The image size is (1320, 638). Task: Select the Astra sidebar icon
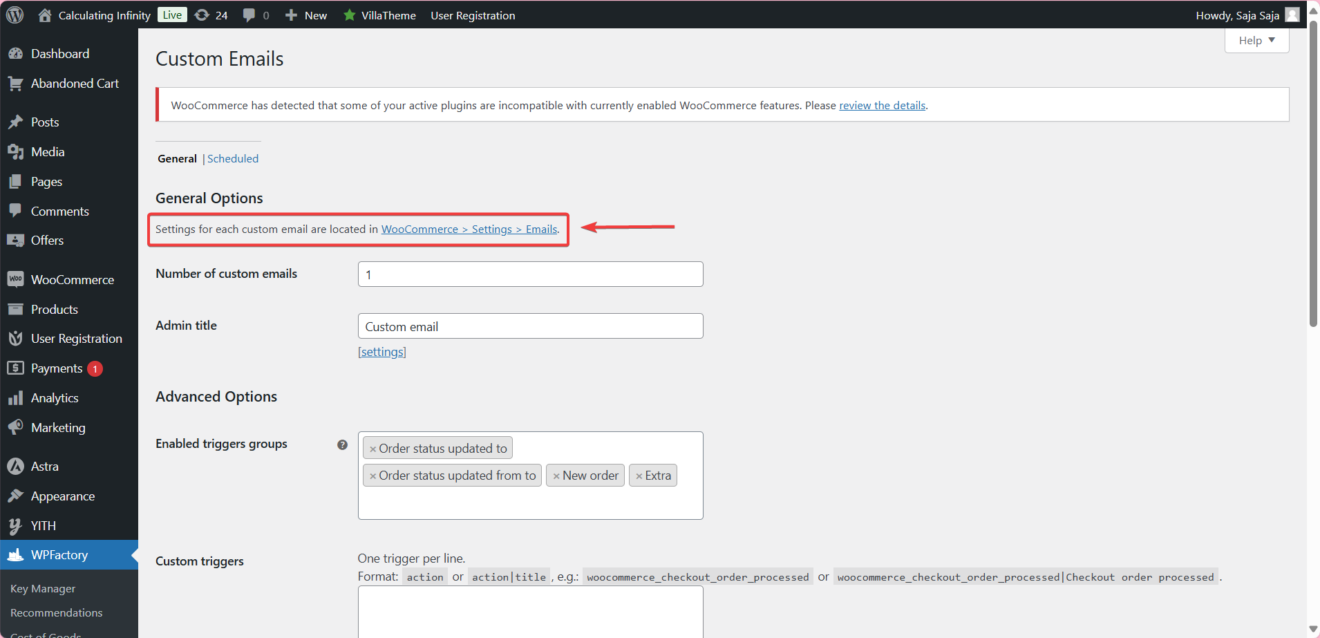click(x=44, y=466)
